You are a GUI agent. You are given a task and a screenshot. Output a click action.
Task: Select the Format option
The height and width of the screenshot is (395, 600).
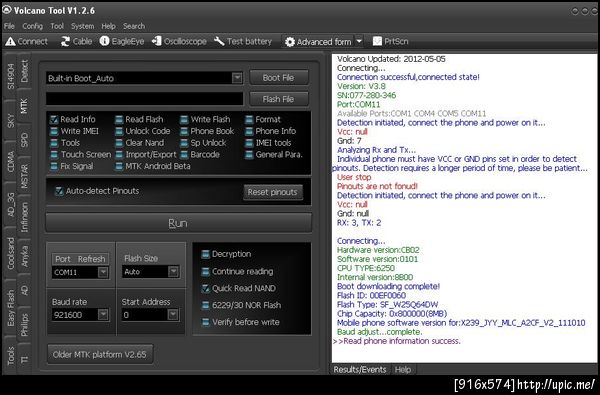(x=263, y=119)
